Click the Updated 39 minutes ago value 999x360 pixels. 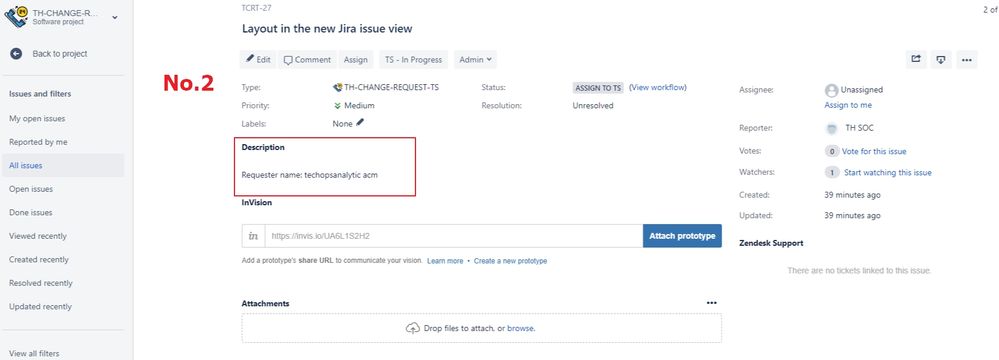pyautogui.click(x=852, y=216)
